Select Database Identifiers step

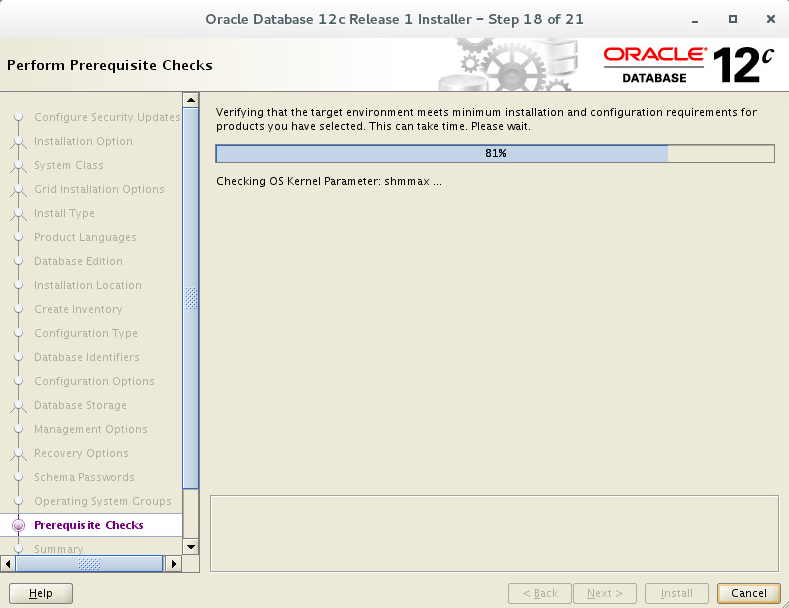(x=87, y=357)
